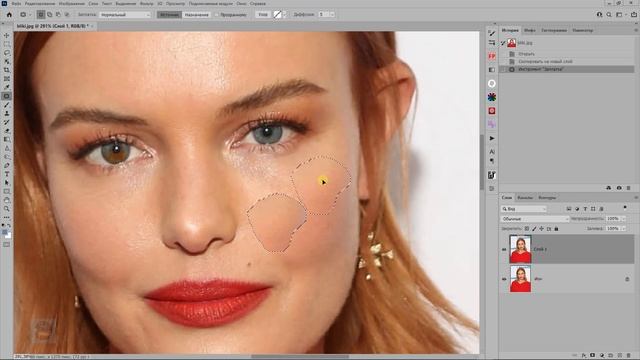Open the layer filter kind dropdown
Viewport: 640px width, 360px height.
click(x=524, y=209)
